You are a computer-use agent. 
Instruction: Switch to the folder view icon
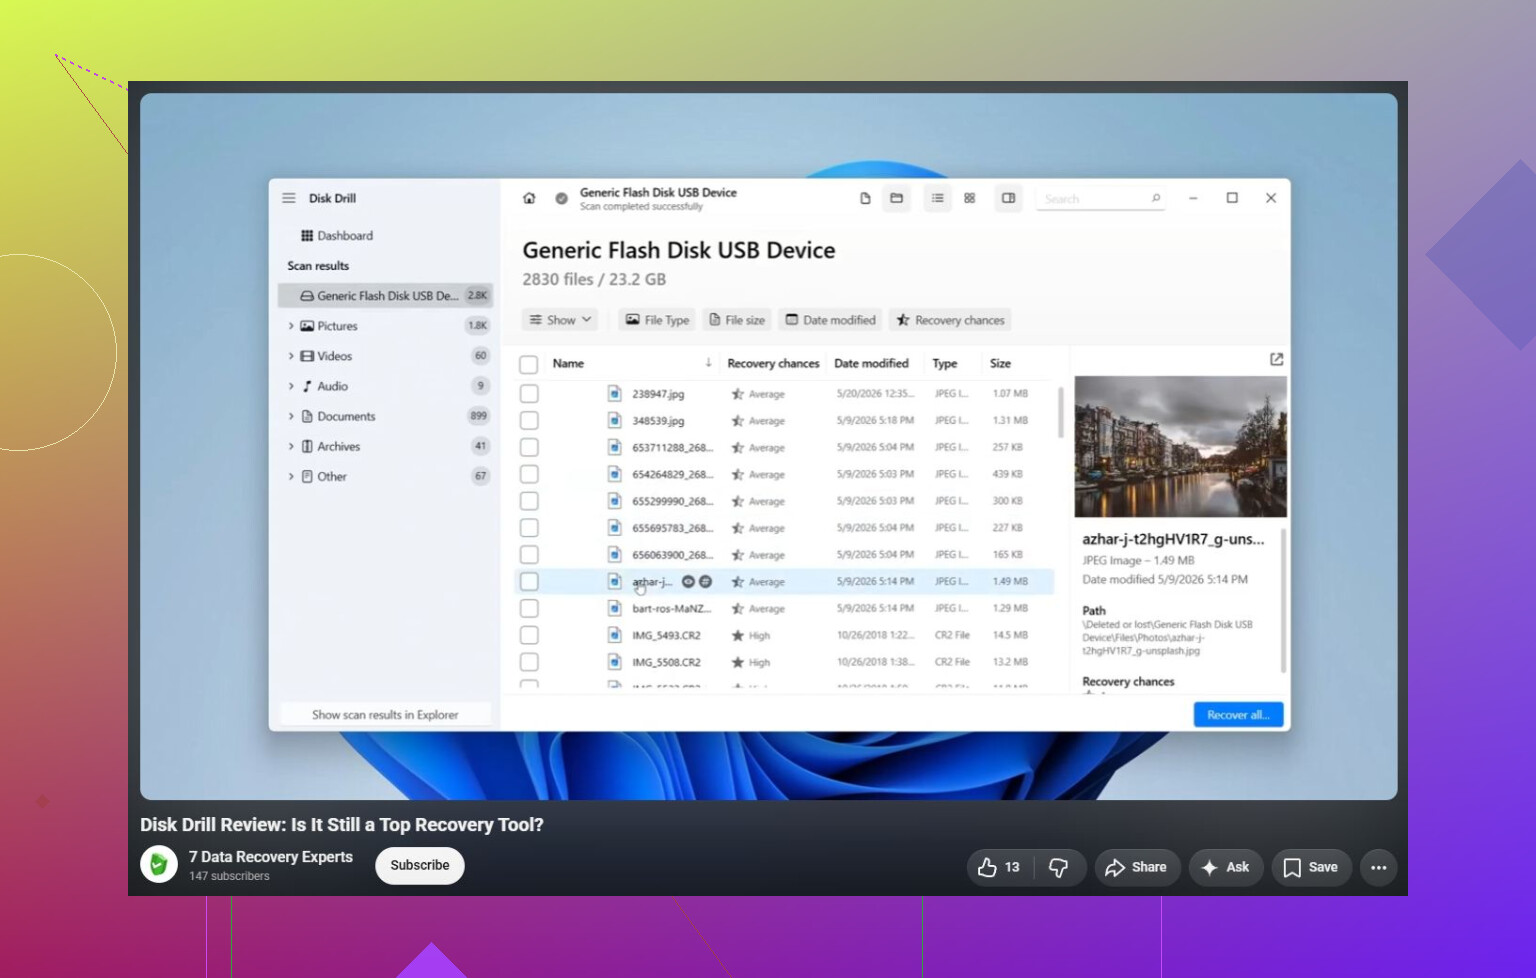(x=896, y=198)
